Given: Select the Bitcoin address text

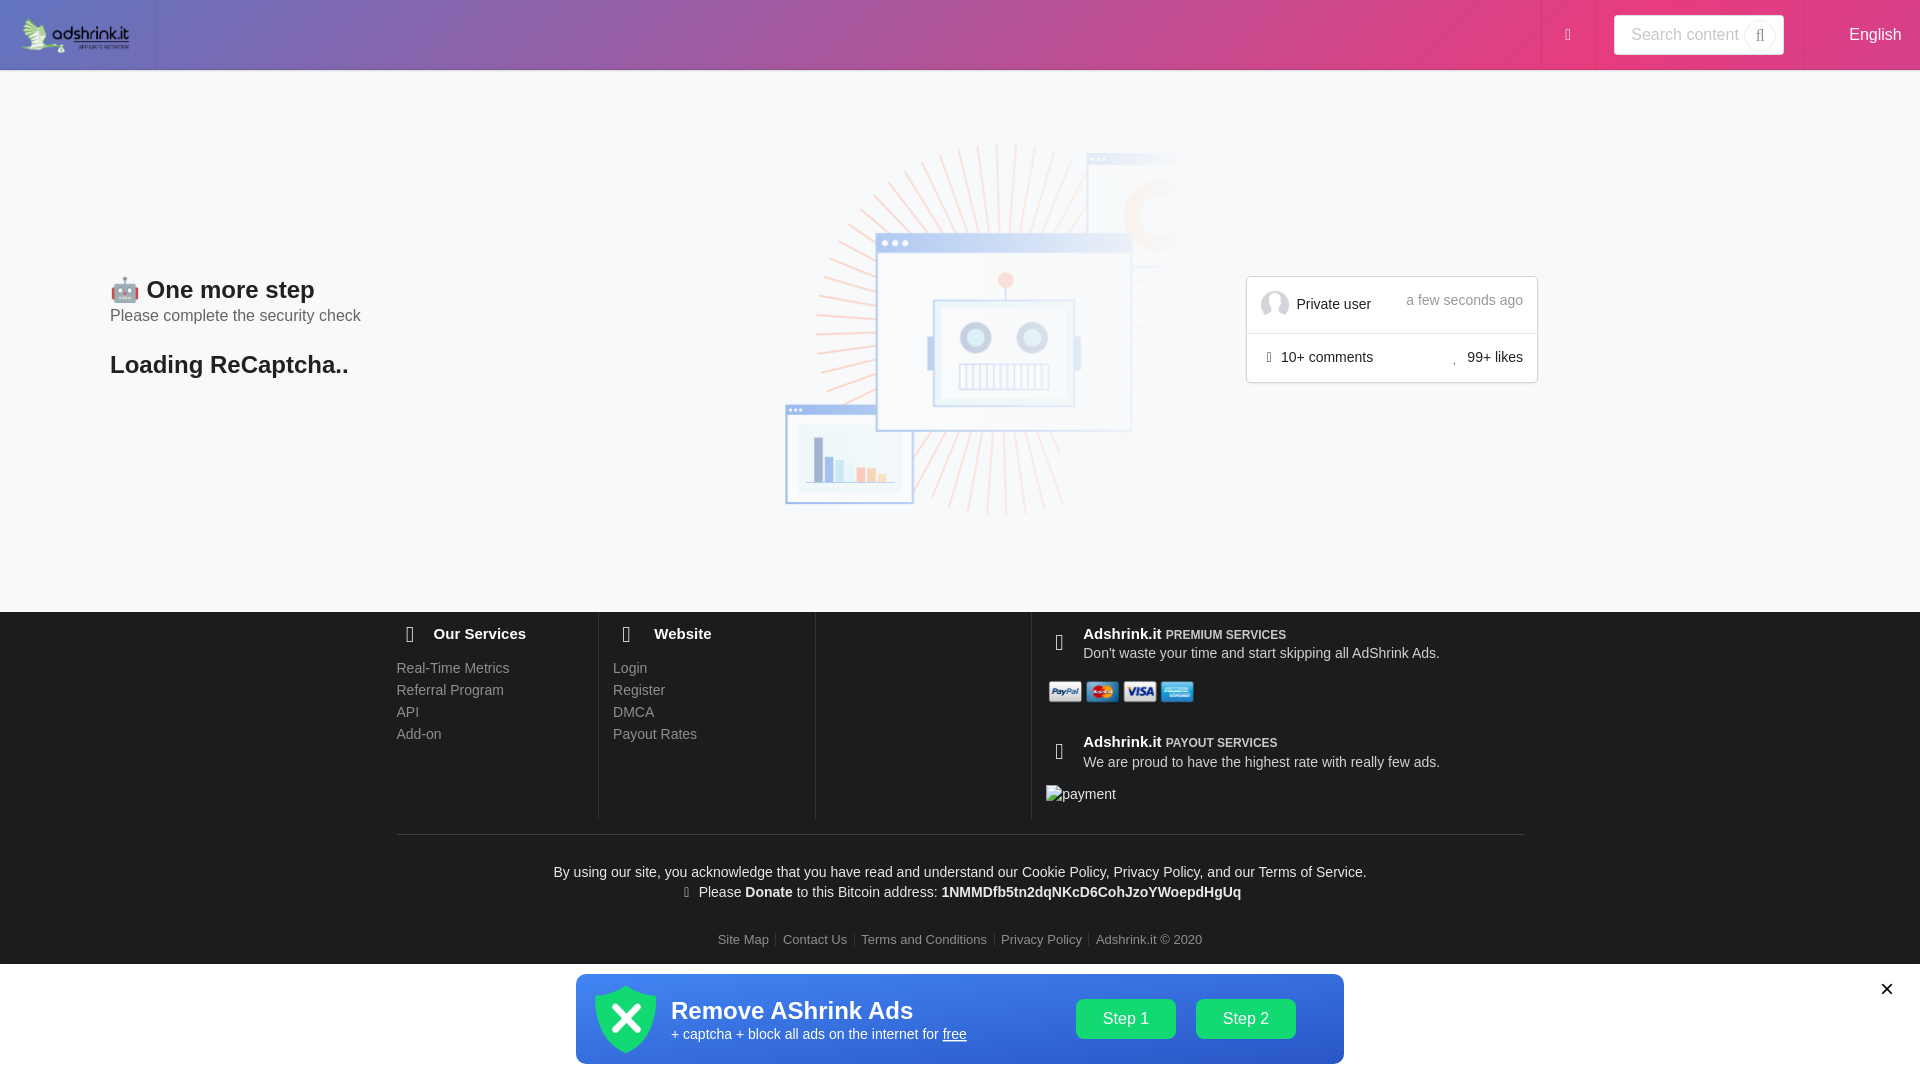Looking at the screenshot, I should click(1091, 892).
